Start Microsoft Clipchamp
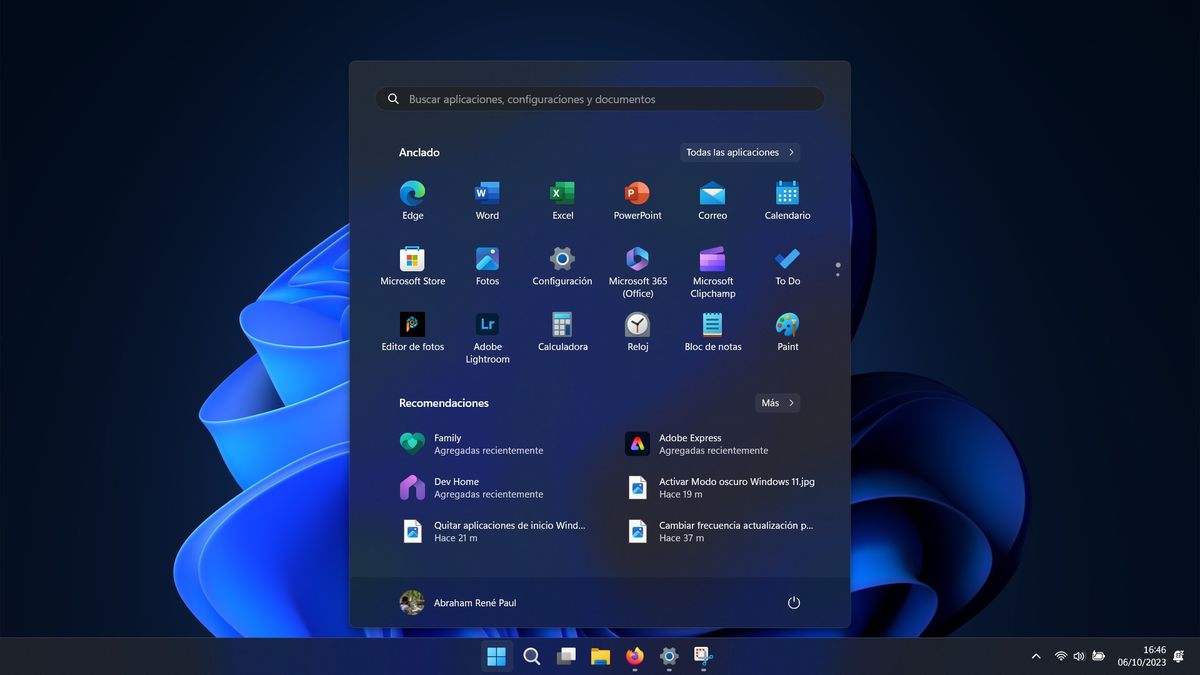 [712, 266]
